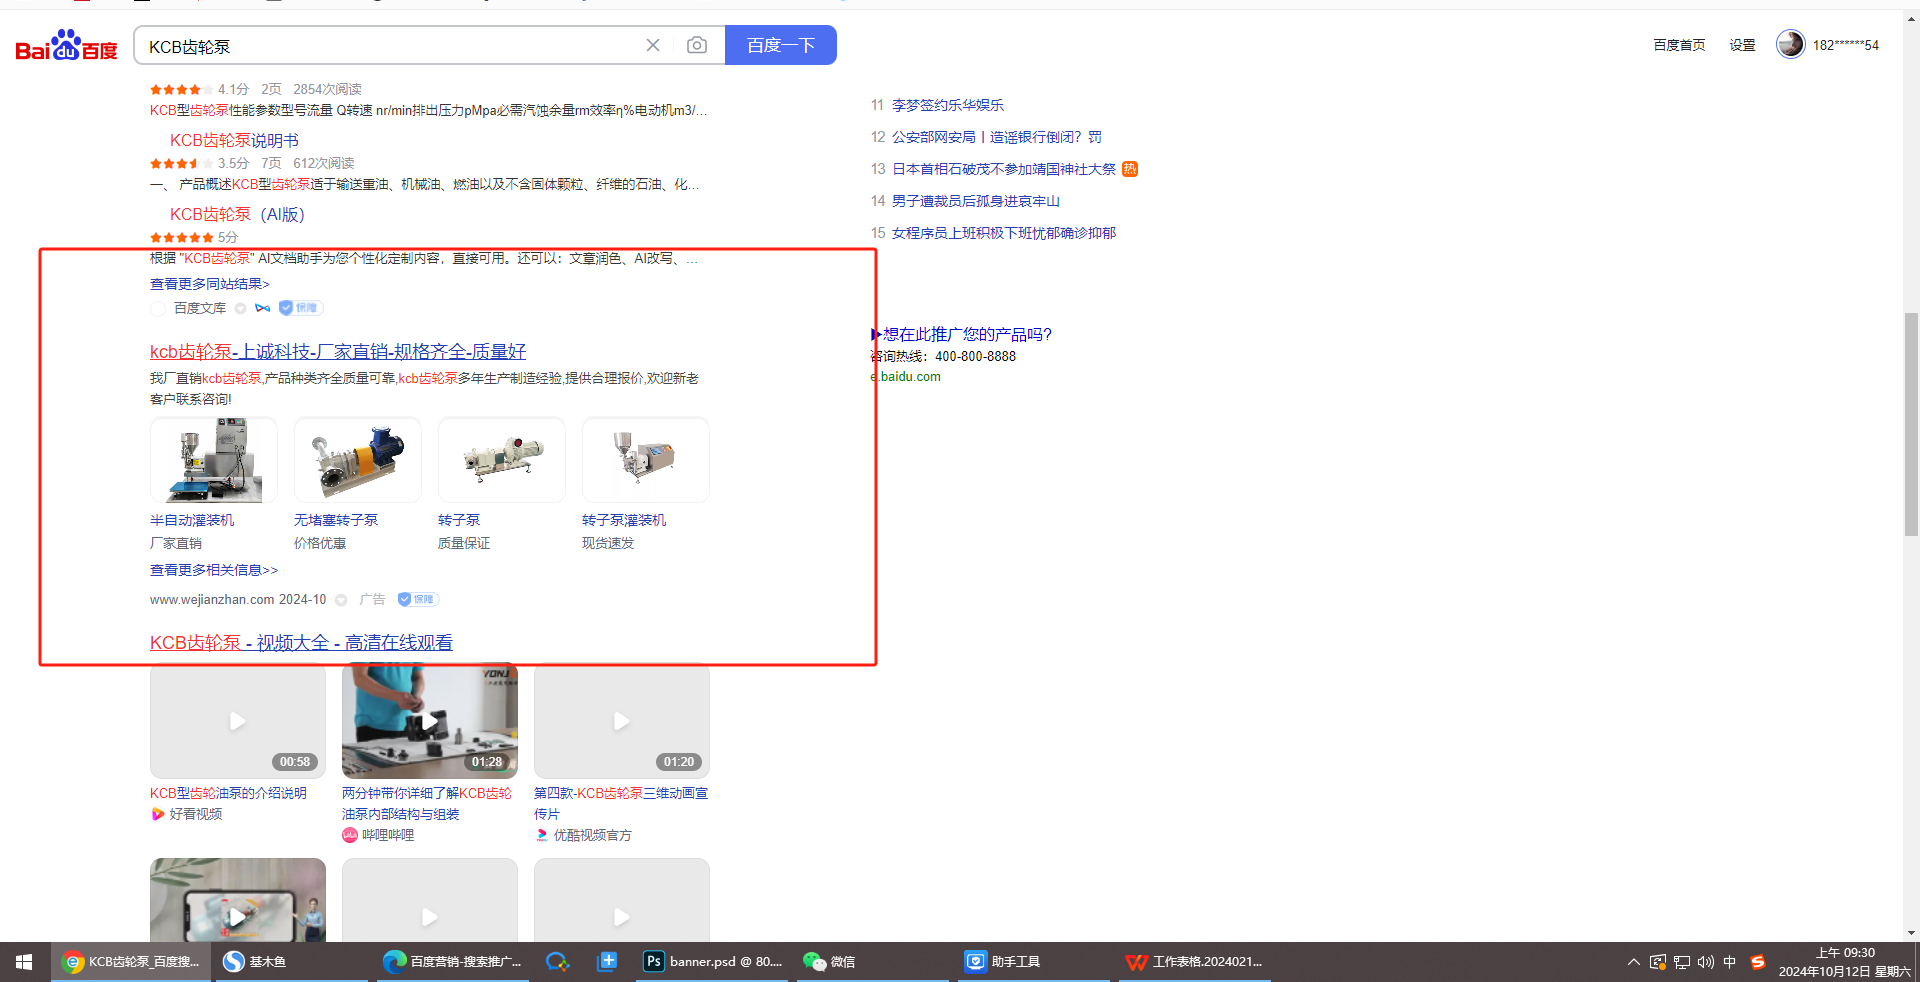Click the 百度文库 source name

click(x=200, y=308)
